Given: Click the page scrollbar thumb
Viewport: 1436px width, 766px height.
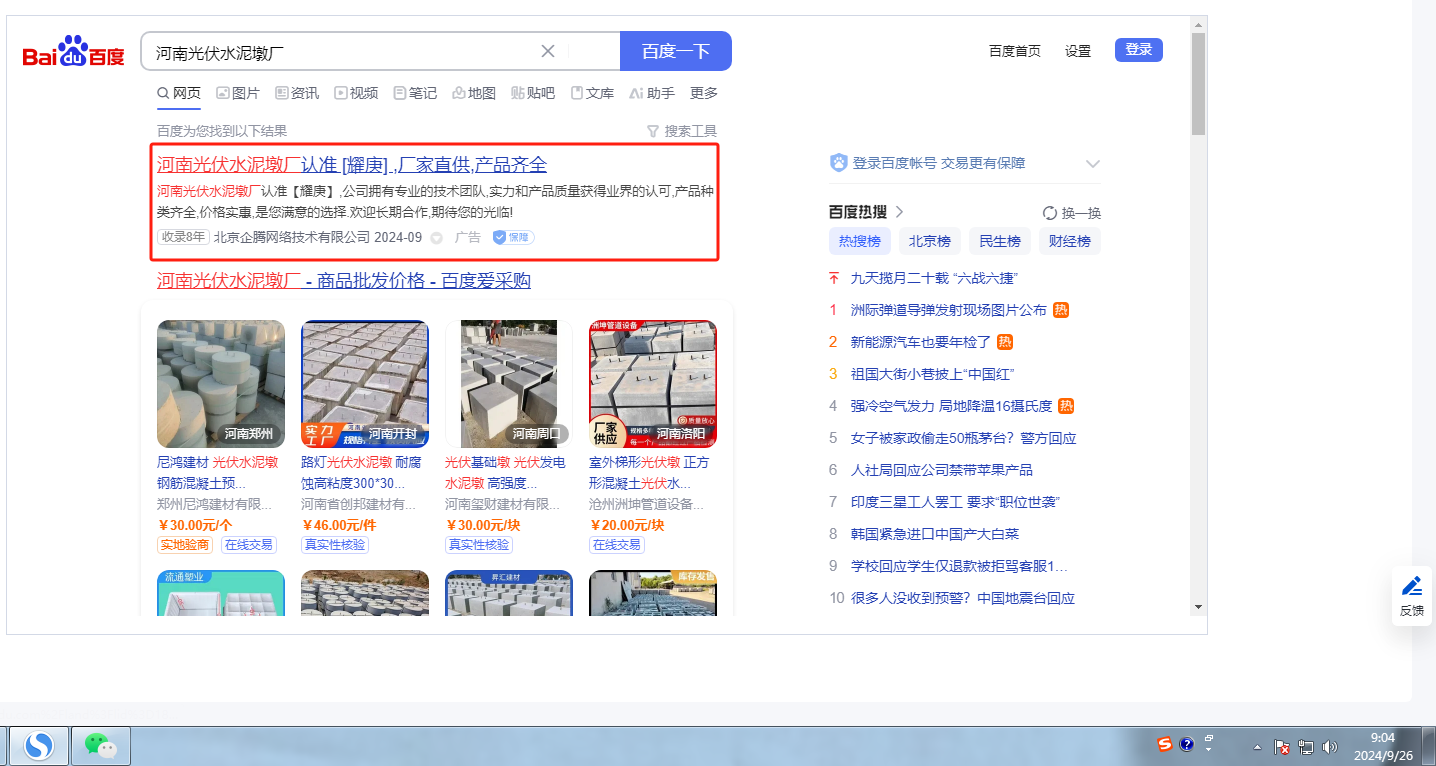Looking at the screenshot, I should [1198, 84].
